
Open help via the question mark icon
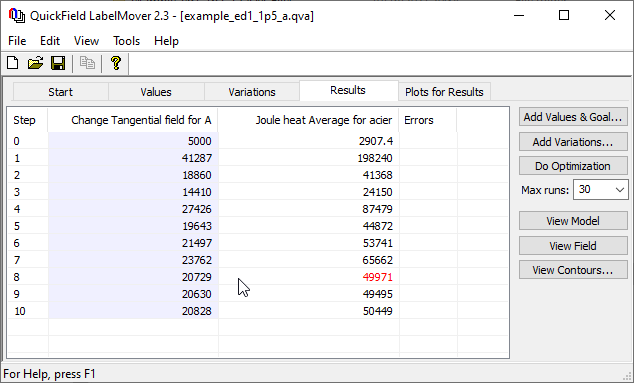coord(116,63)
